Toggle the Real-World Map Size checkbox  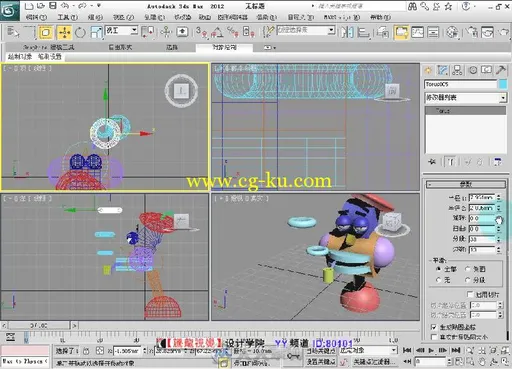pos(434,337)
